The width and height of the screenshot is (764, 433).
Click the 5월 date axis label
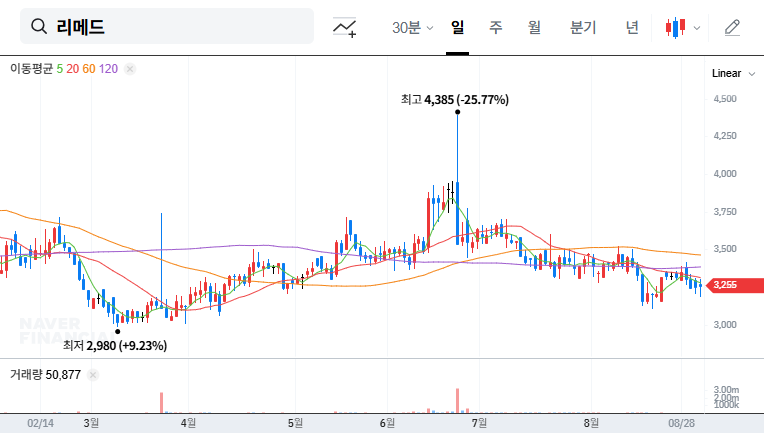[x=295, y=423]
